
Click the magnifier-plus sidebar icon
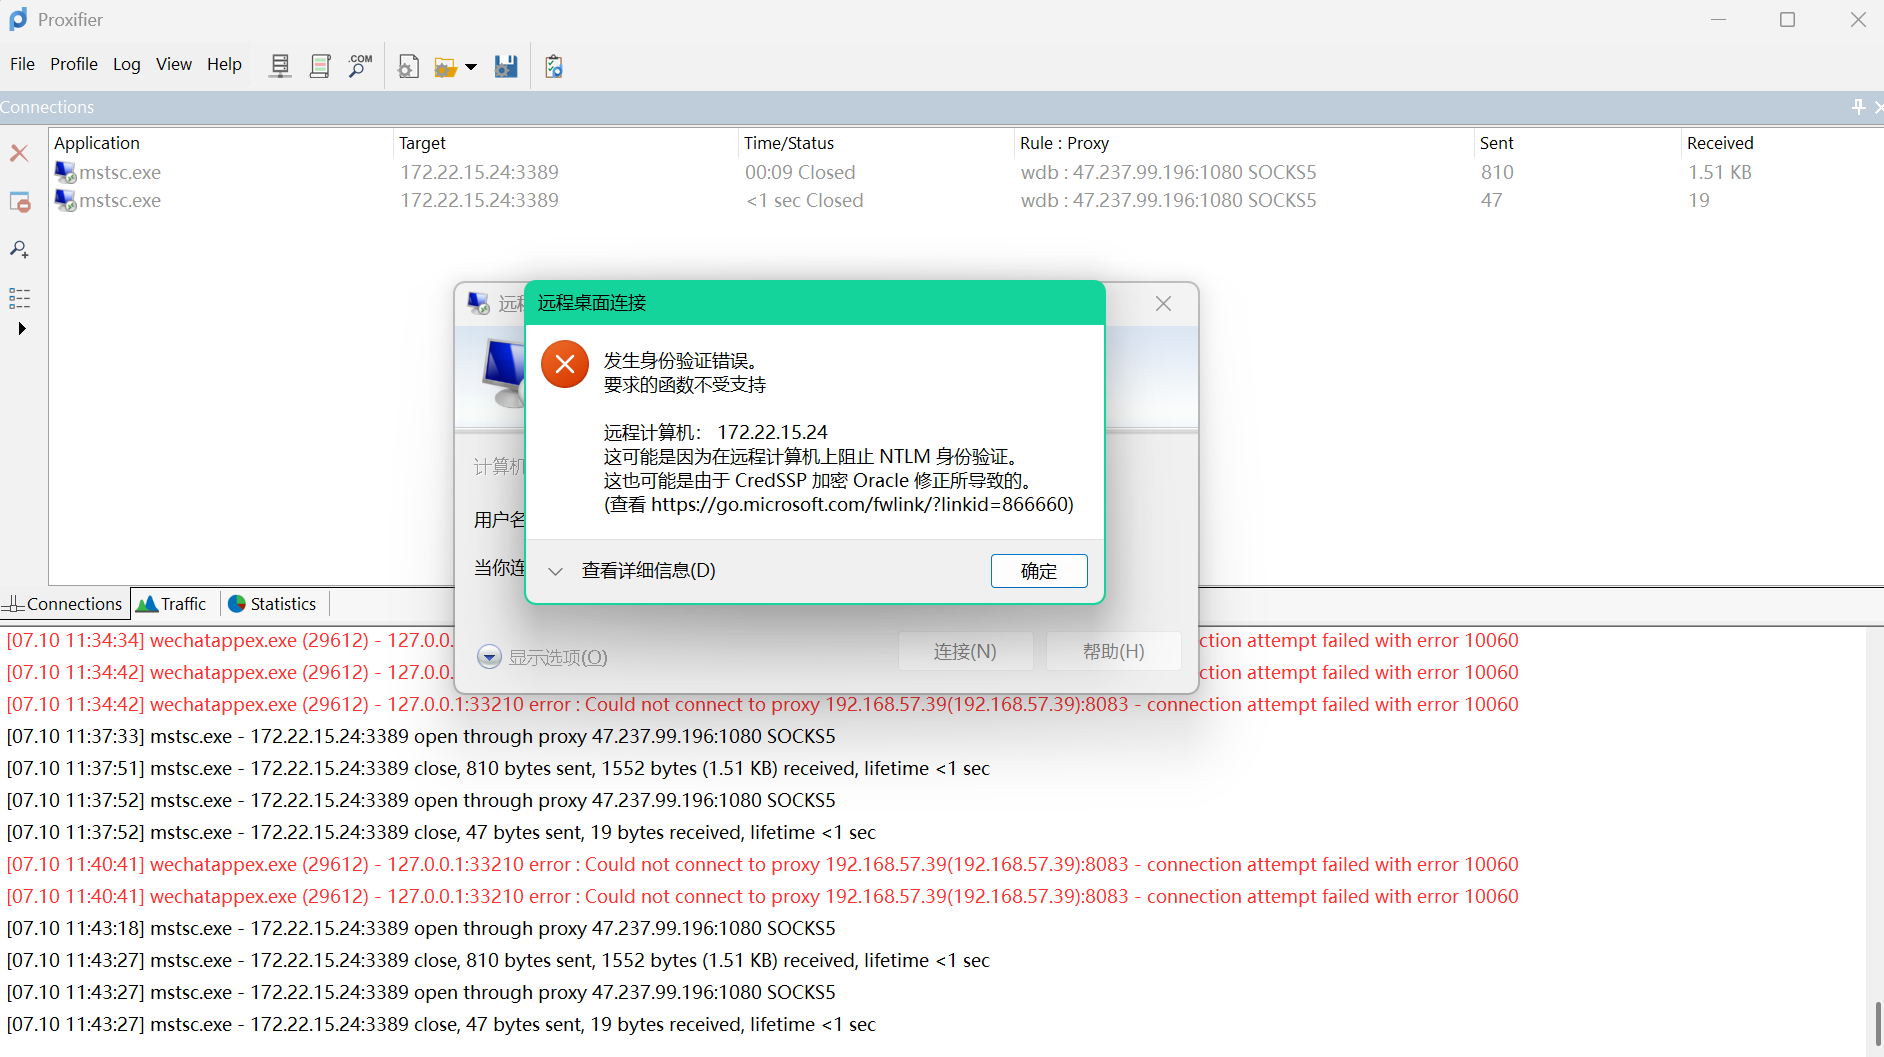point(19,249)
